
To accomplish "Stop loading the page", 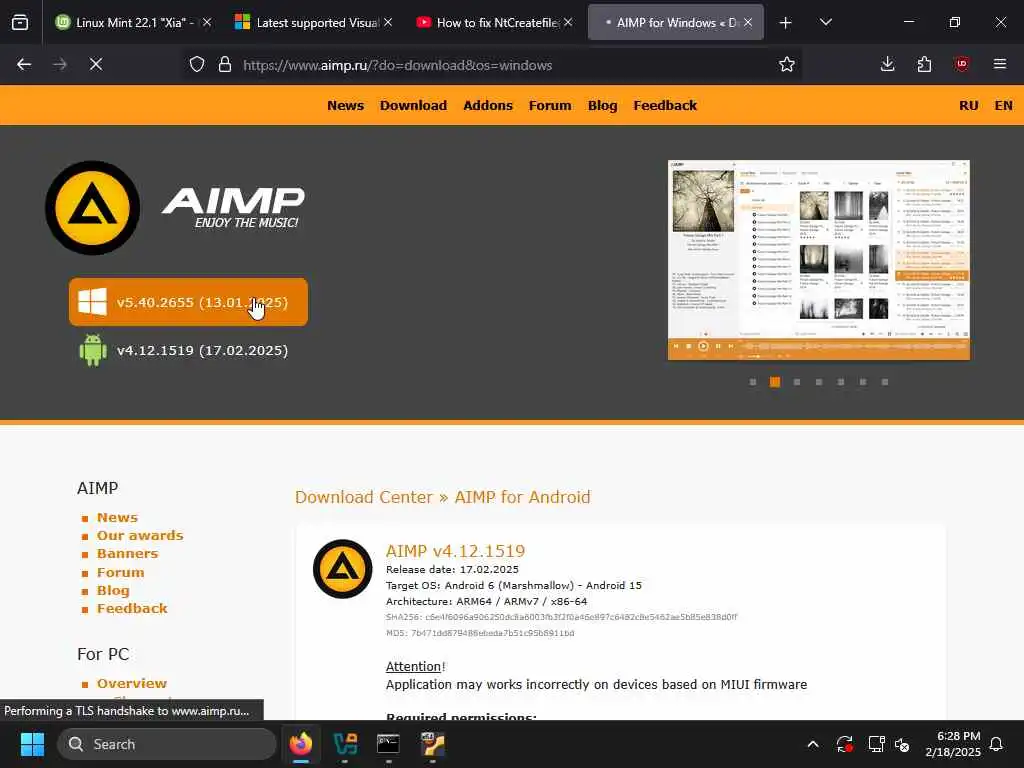I will [x=96, y=64].
